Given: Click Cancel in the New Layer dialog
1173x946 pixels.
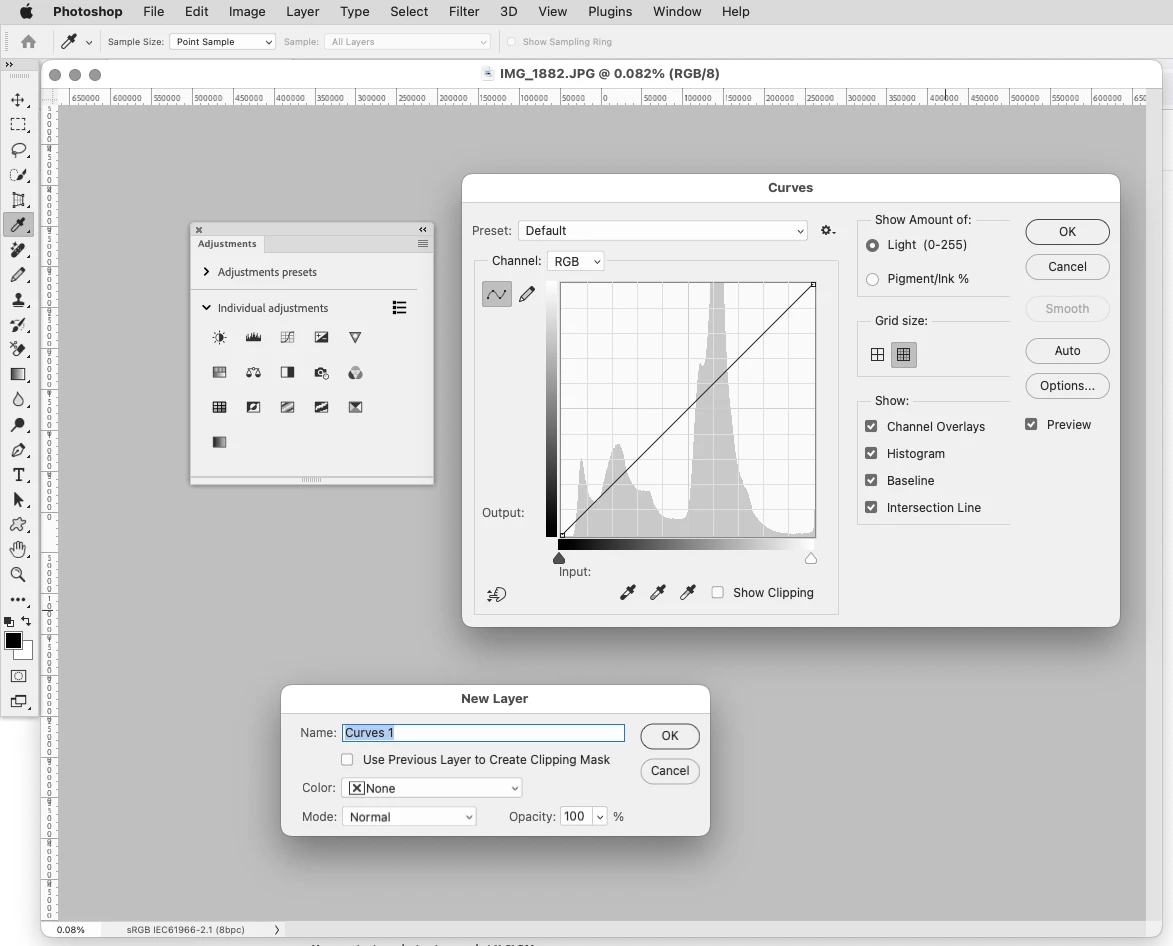Looking at the screenshot, I should (670, 771).
